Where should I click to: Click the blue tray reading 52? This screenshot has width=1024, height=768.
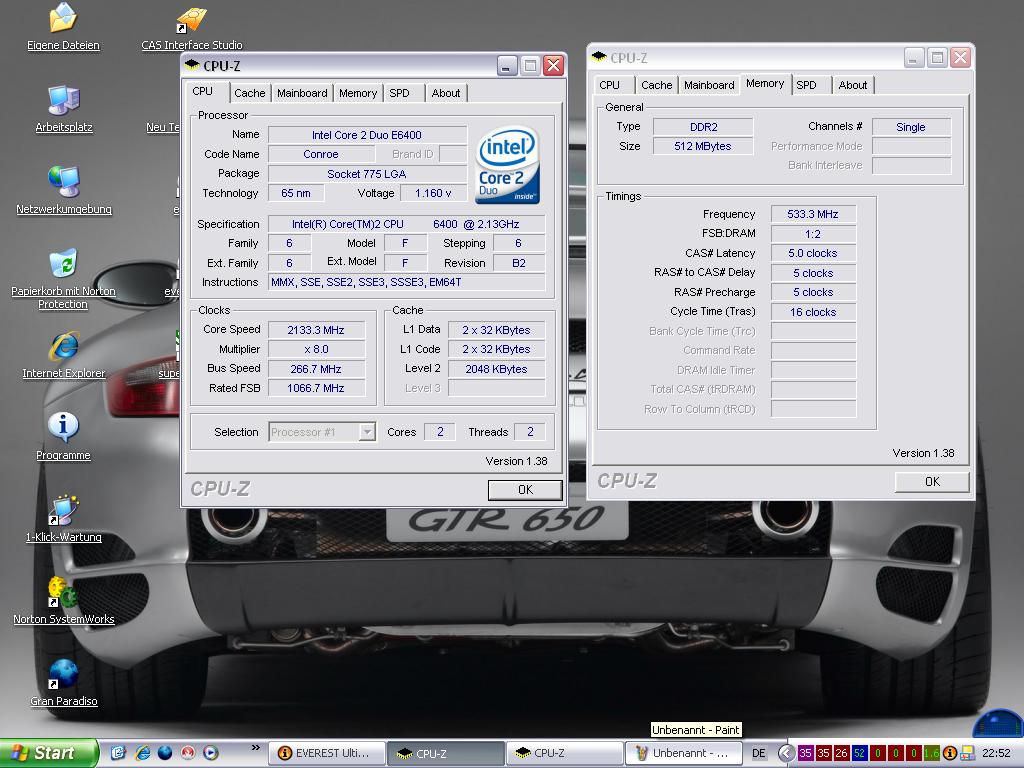click(x=859, y=753)
